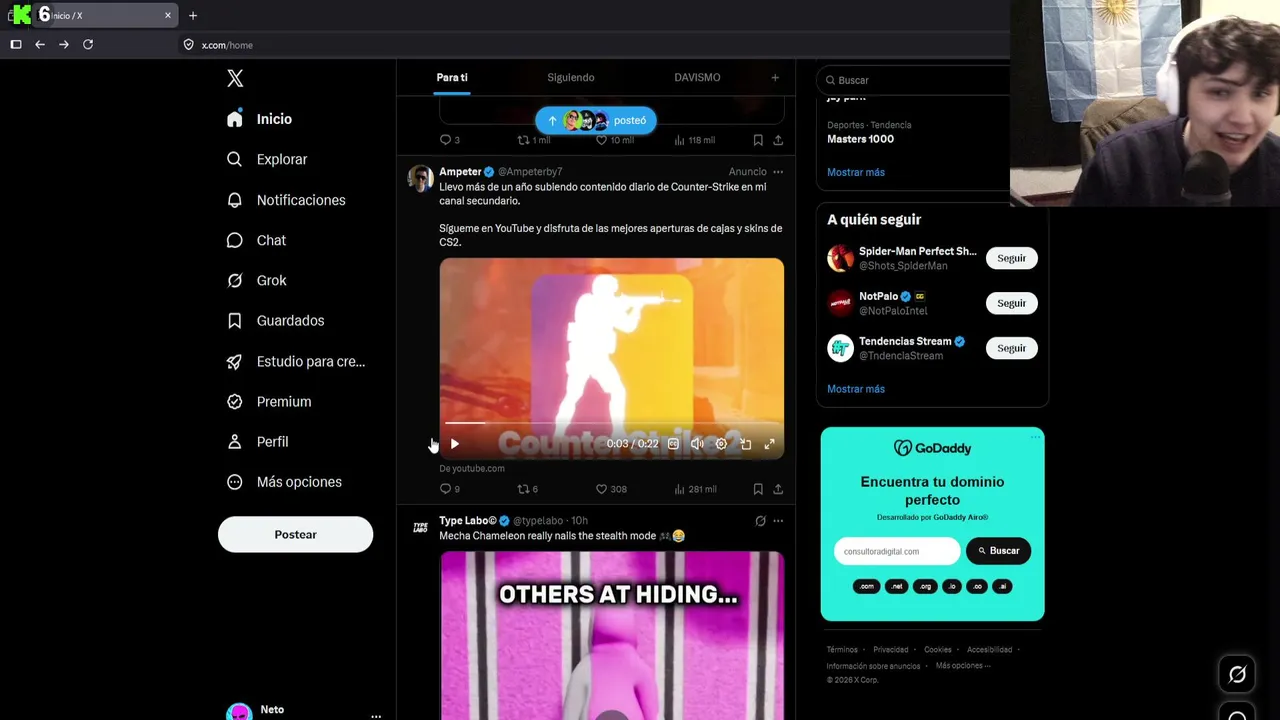Like the Ampeter post with 308 likes
The image size is (1280, 720).
(x=611, y=489)
